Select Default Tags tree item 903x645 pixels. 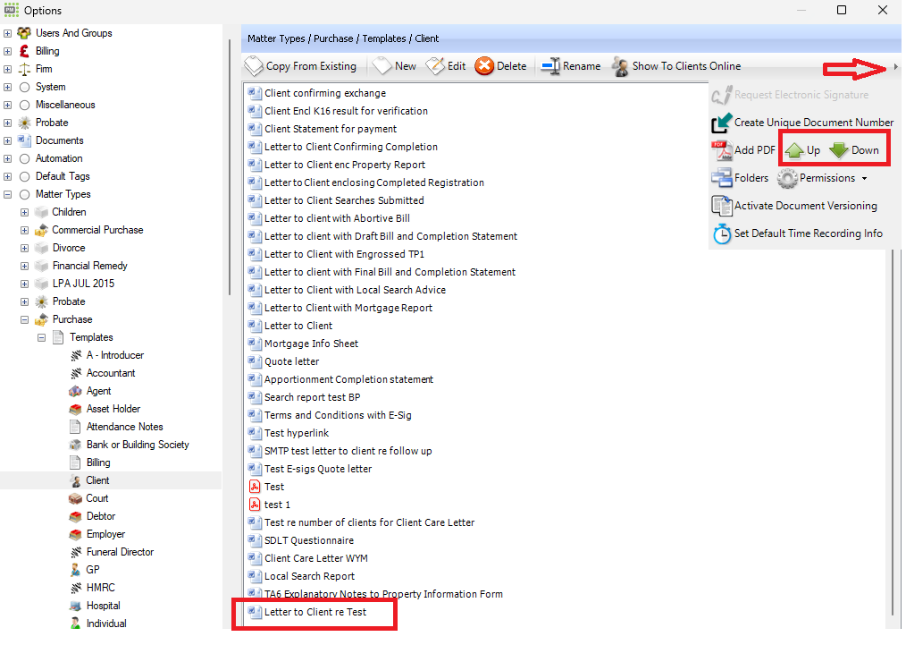(63, 176)
